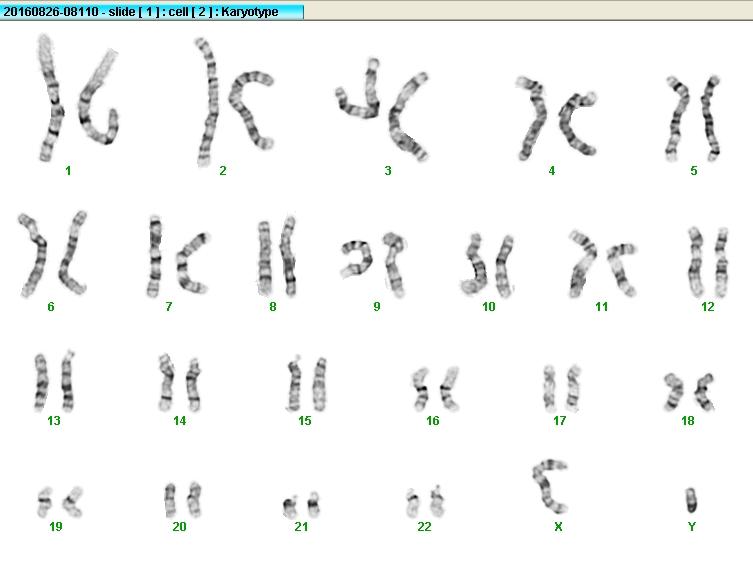Click the green label "21"

301,527
